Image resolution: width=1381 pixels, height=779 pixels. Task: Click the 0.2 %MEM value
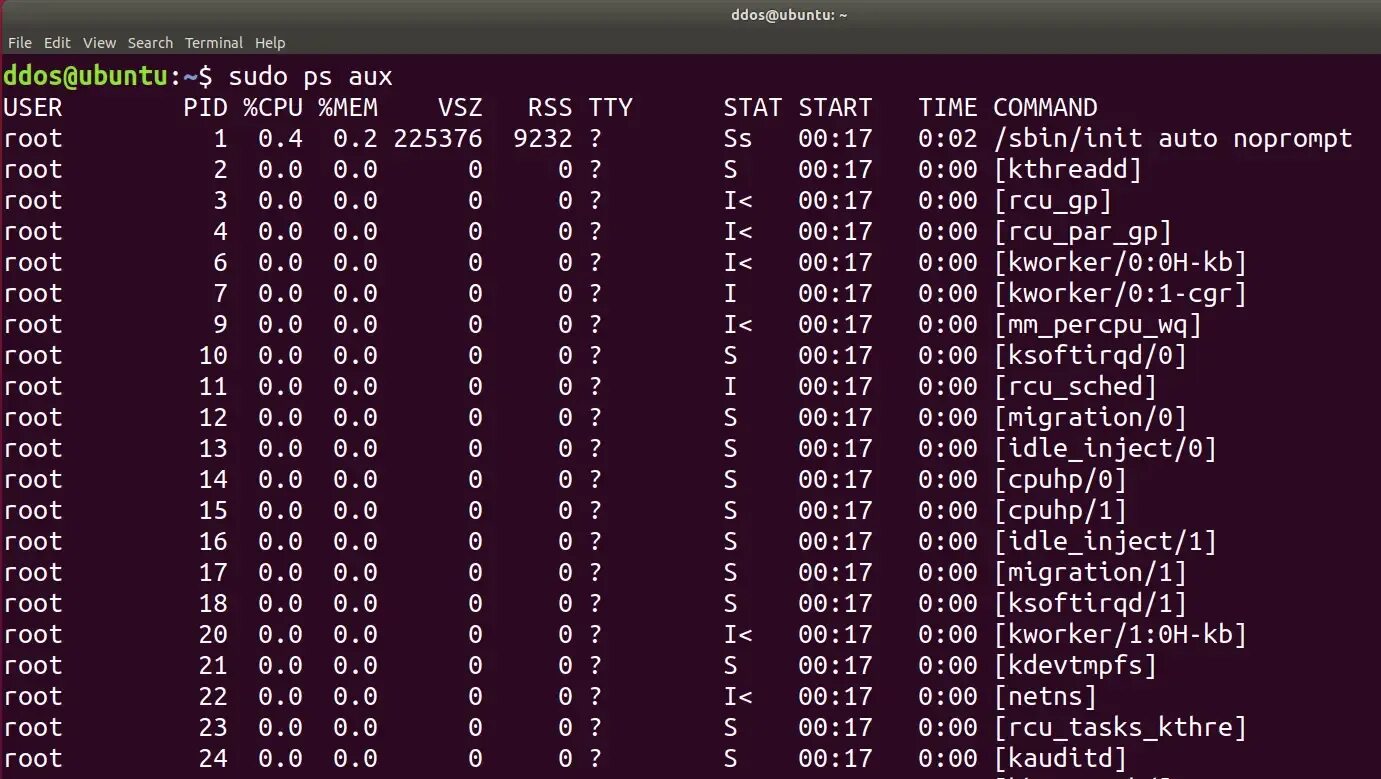coord(356,138)
